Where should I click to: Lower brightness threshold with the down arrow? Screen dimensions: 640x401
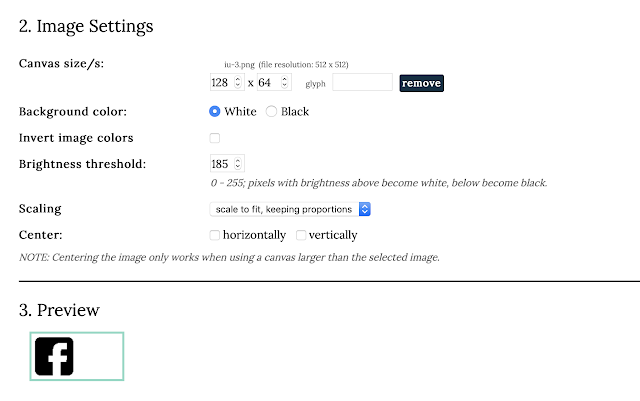click(x=237, y=167)
